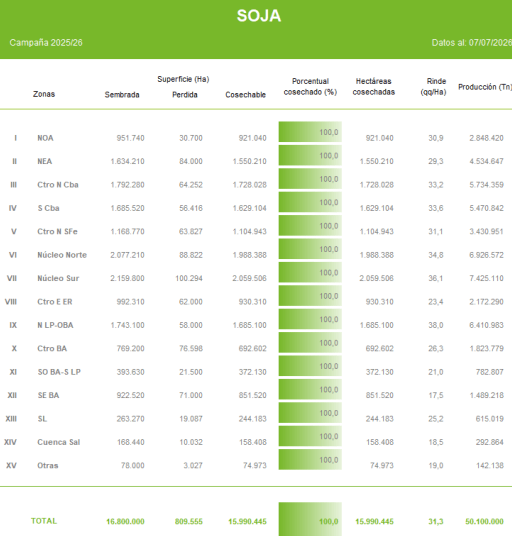Screen dimensions: 512x536
Task: Click total perdida value 809.555
Action: [189, 522]
